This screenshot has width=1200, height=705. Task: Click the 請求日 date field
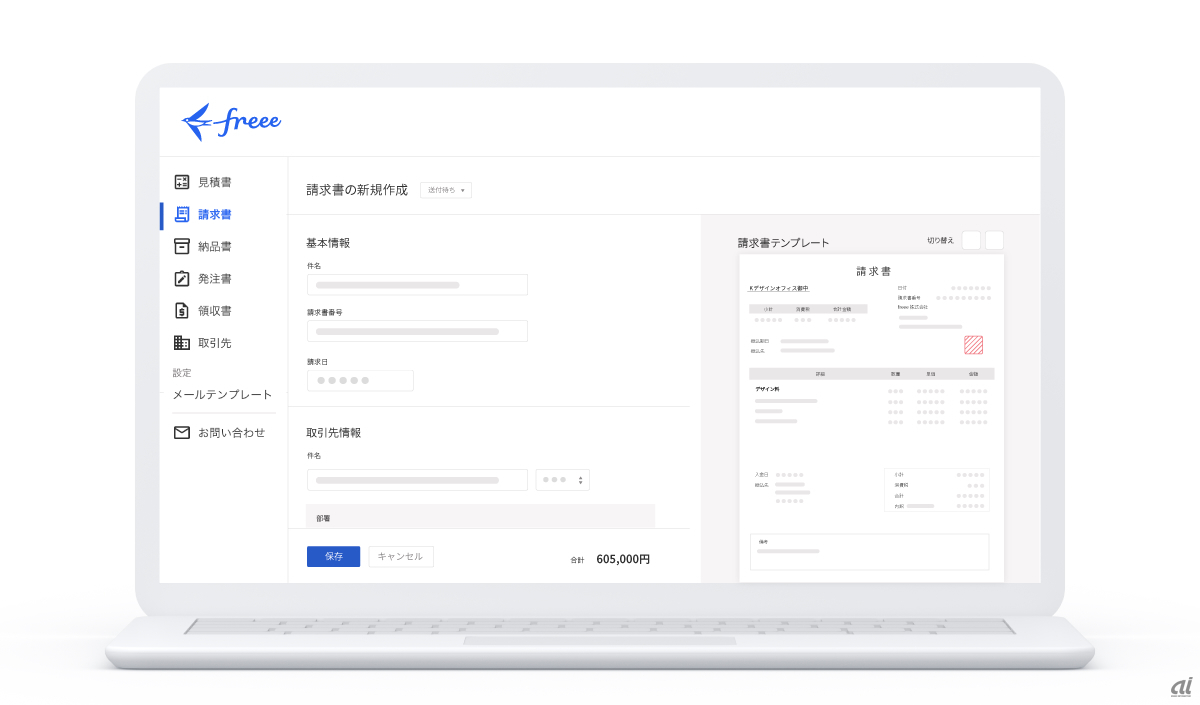(x=360, y=380)
